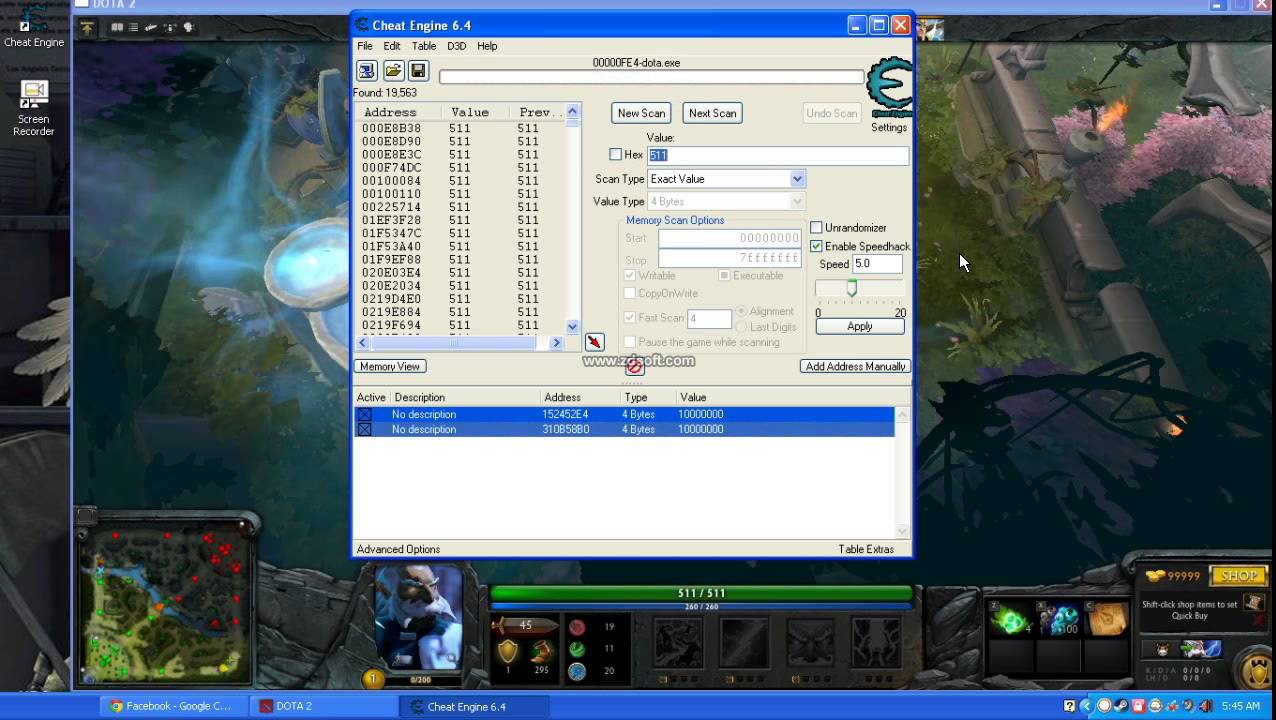The image size is (1276, 720).
Task: Click the open file folder icon in Cheat Engine
Action: [x=393, y=71]
